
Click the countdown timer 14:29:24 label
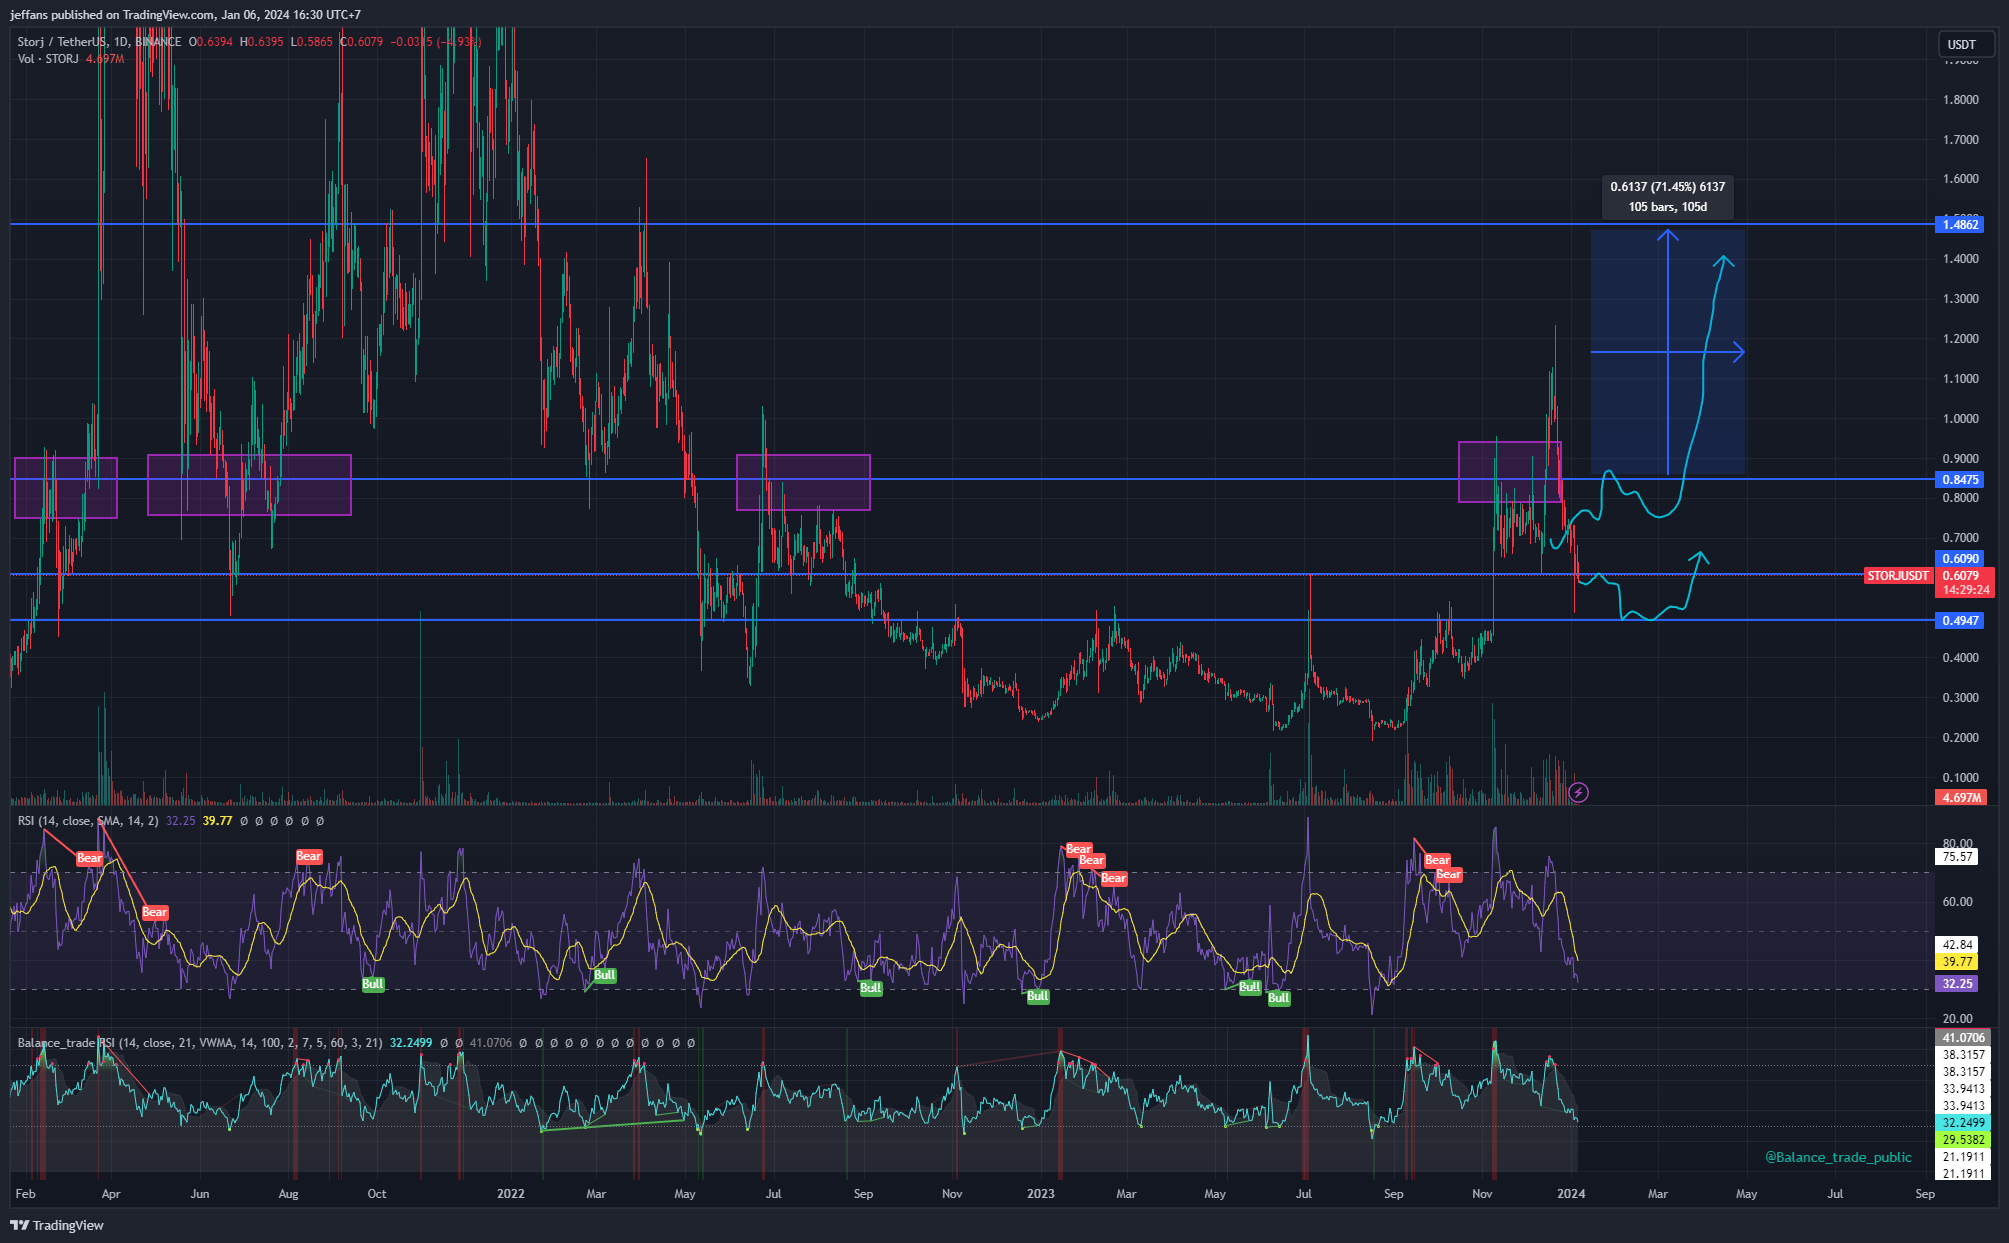tap(1965, 591)
